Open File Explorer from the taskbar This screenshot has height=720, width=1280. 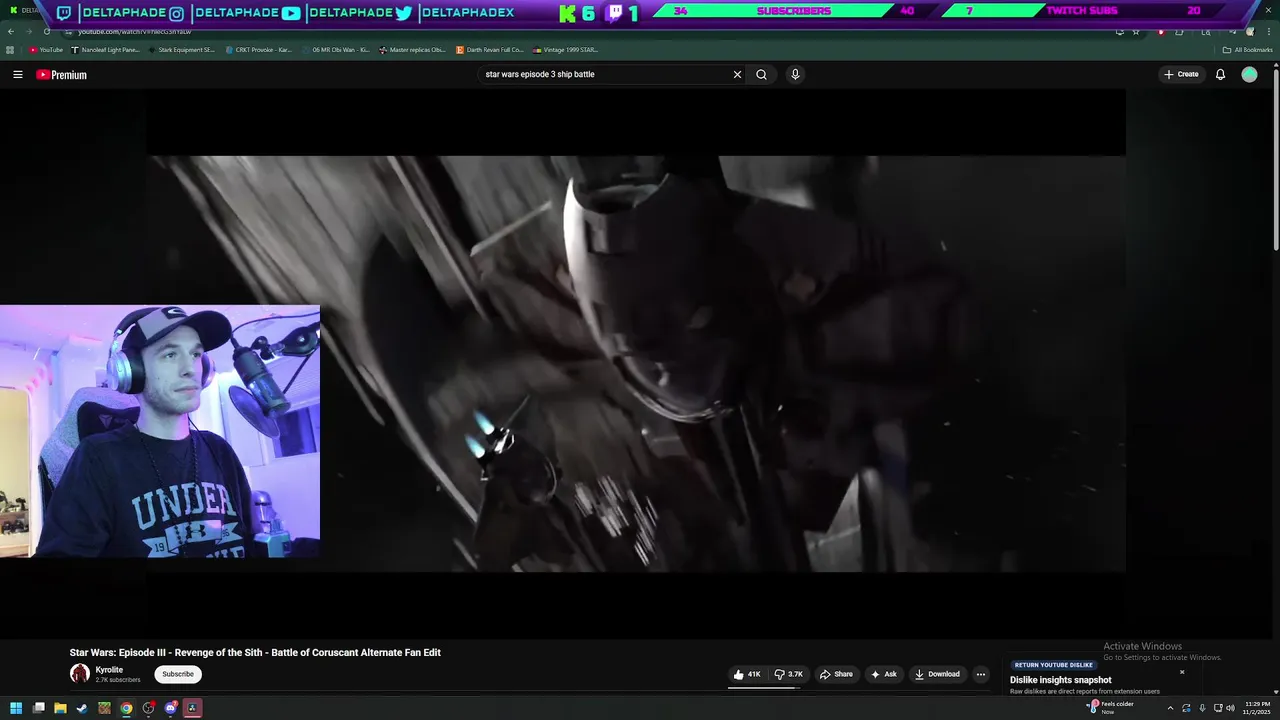60,708
